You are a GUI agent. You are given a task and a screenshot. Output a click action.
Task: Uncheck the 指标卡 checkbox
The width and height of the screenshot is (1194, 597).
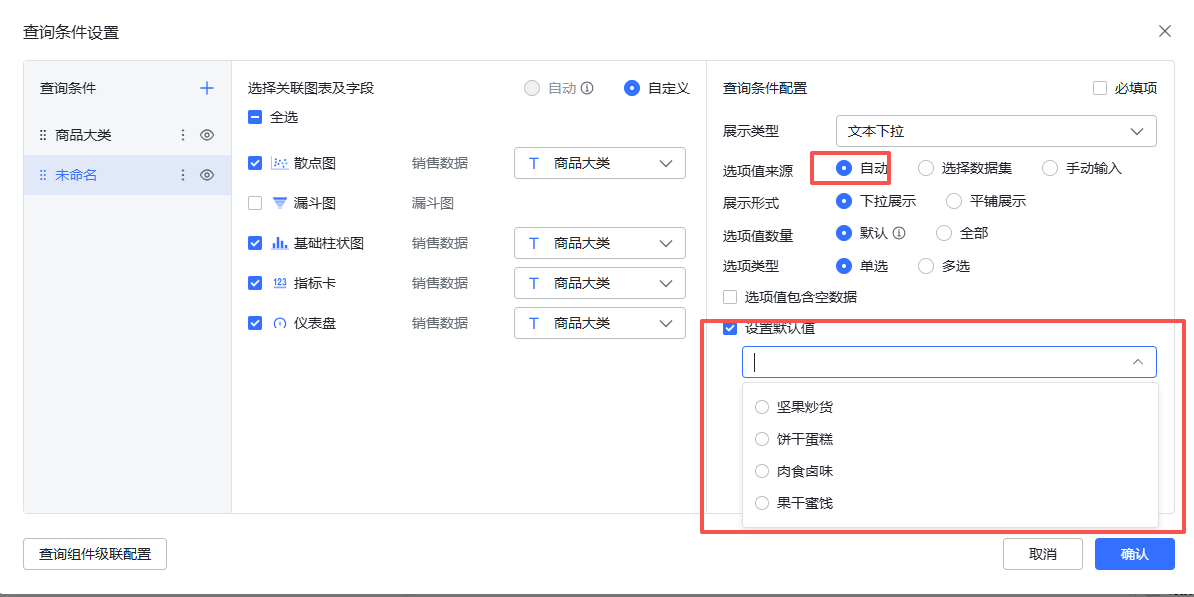coord(255,283)
